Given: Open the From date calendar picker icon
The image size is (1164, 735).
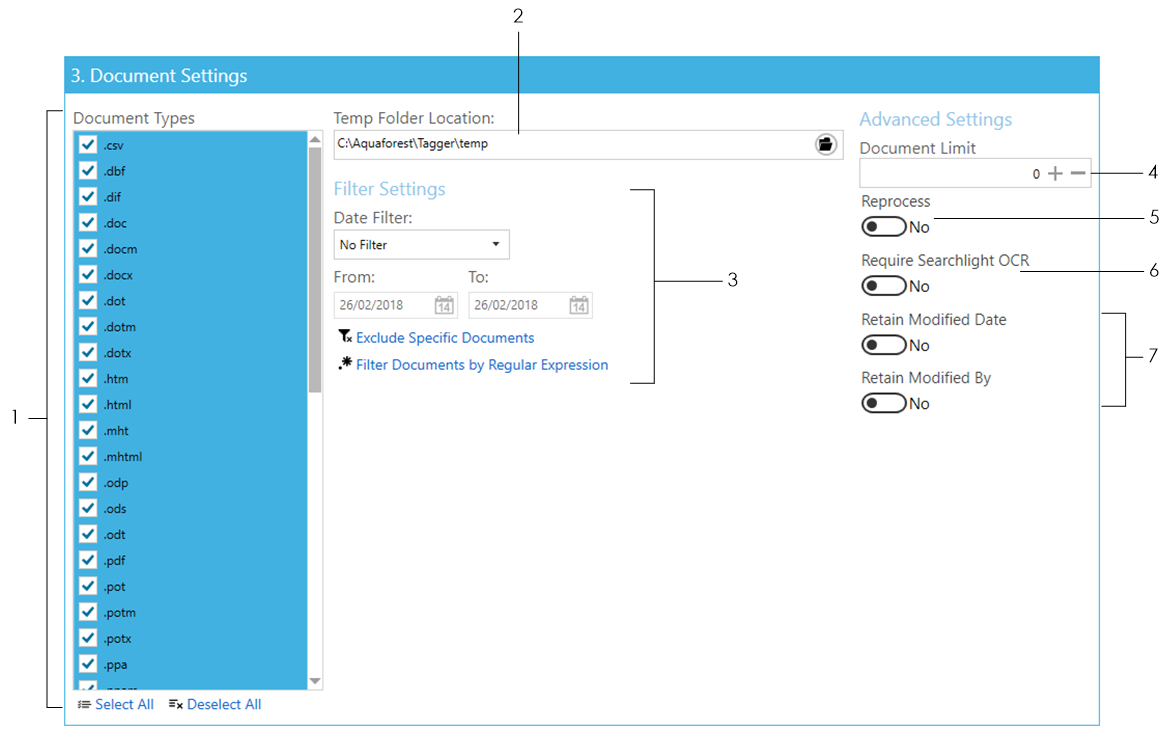Looking at the screenshot, I should click(x=444, y=306).
